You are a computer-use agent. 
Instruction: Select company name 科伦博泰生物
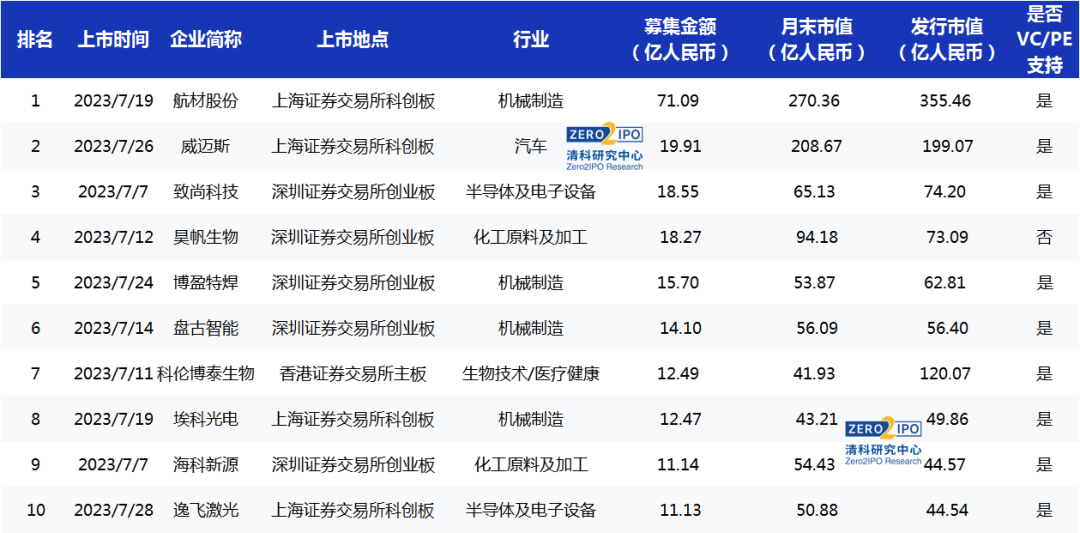coord(206,374)
